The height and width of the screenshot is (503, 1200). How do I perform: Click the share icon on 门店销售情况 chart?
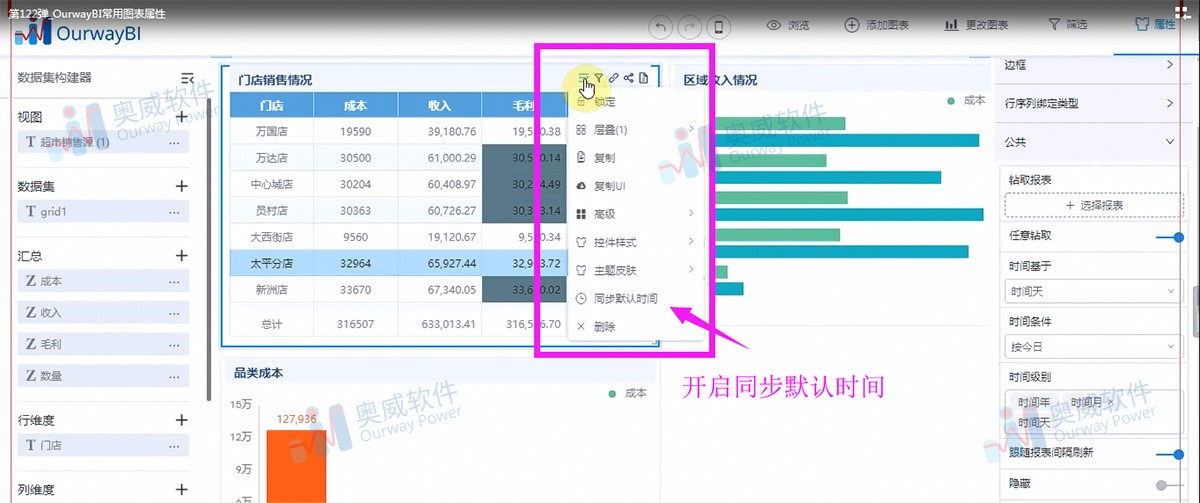(628, 78)
